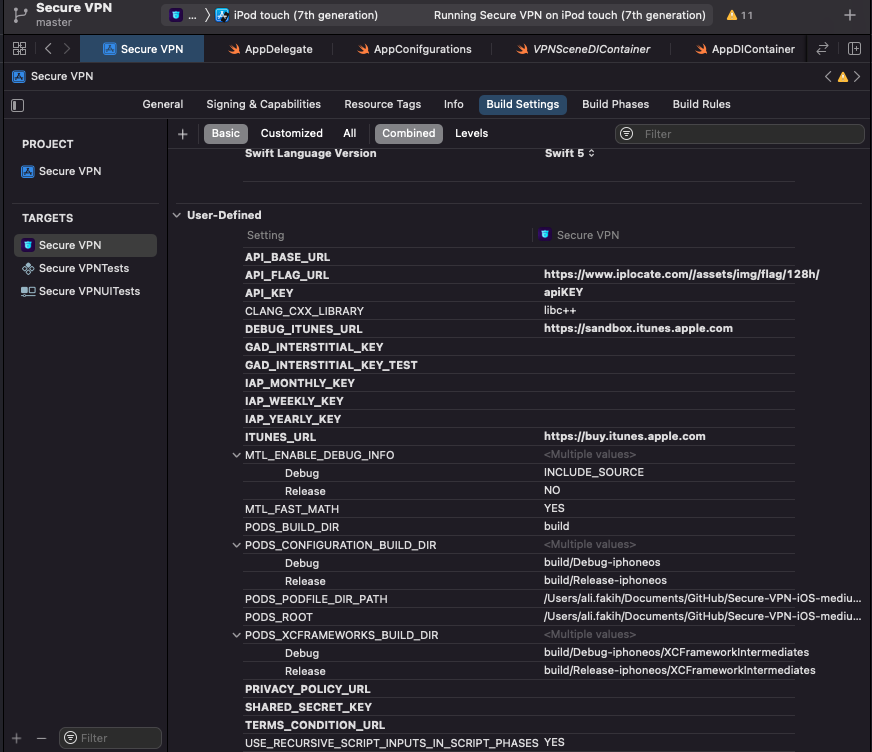This screenshot has height=752, width=872.
Task: Click the warning triangle showing 11 issues
Action: pyautogui.click(x=732, y=15)
